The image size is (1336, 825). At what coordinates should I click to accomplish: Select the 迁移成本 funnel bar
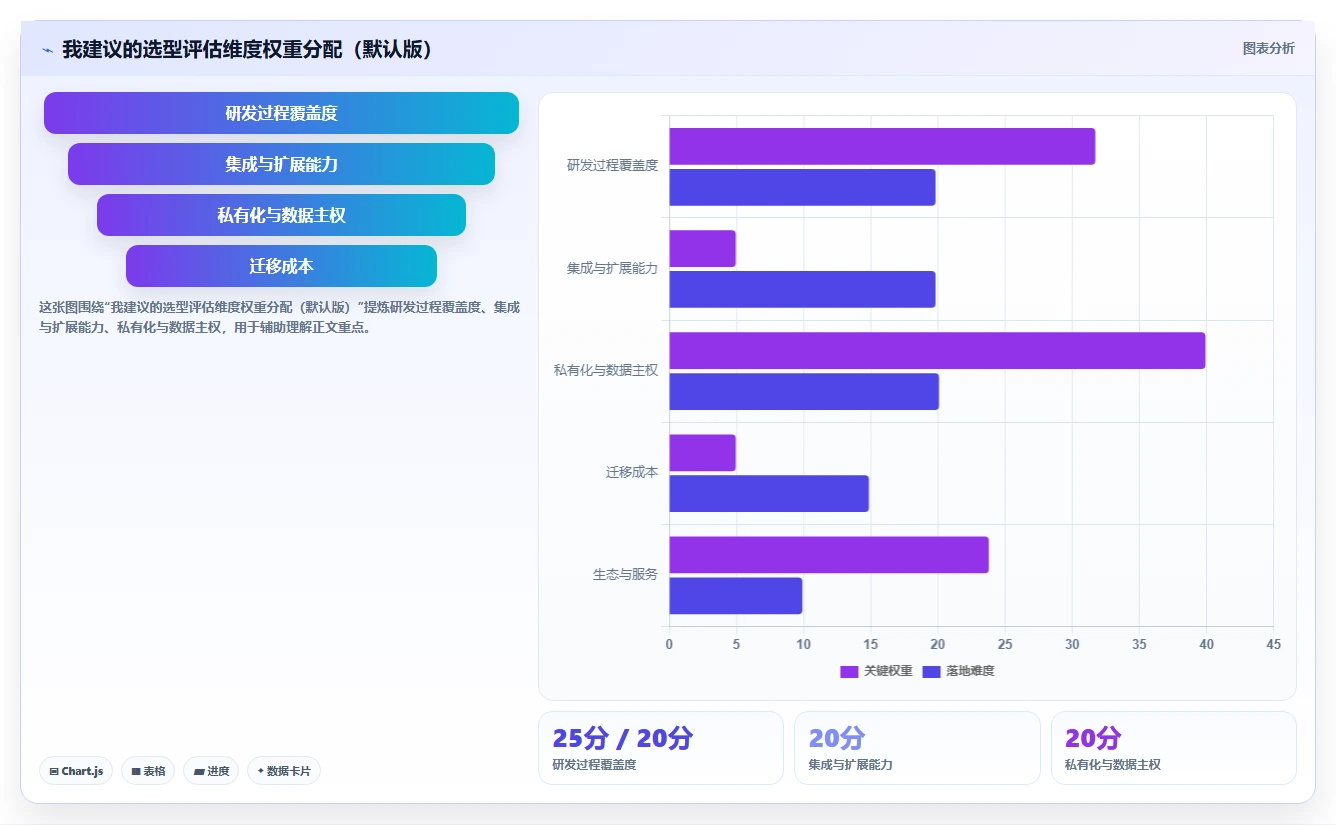click(281, 266)
